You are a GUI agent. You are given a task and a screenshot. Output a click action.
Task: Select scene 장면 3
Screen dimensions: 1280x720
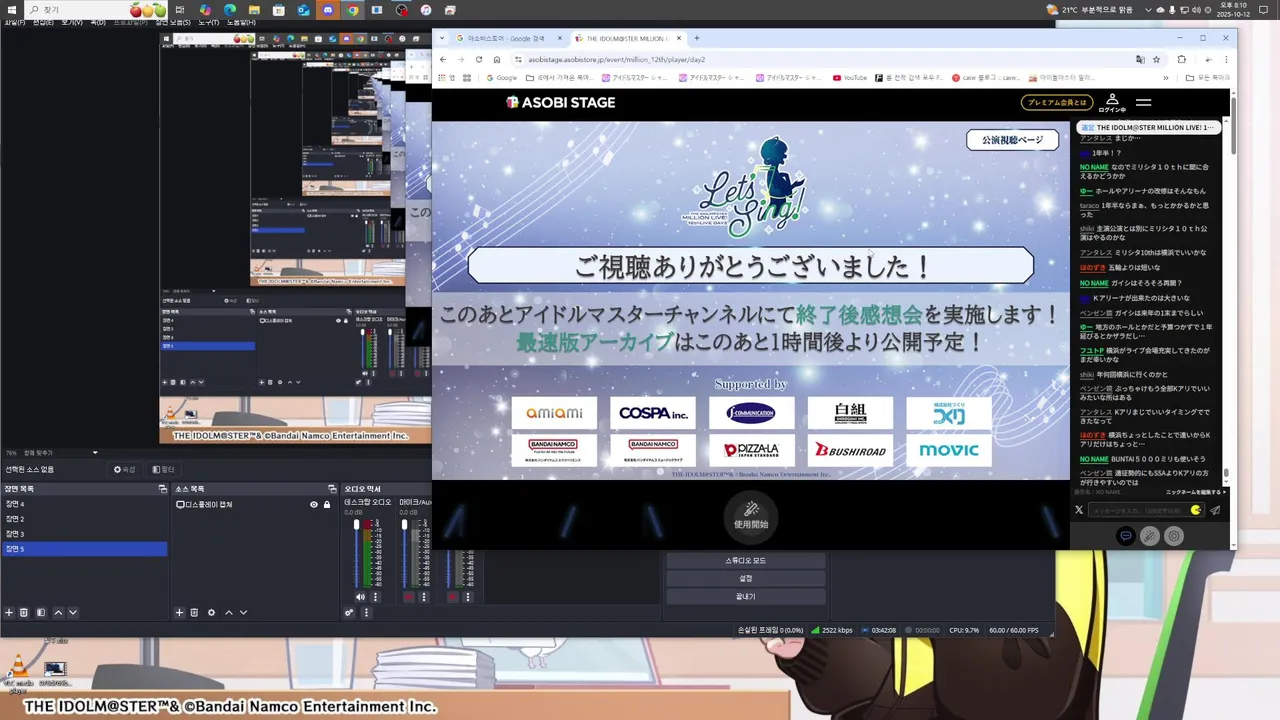[84, 534]
